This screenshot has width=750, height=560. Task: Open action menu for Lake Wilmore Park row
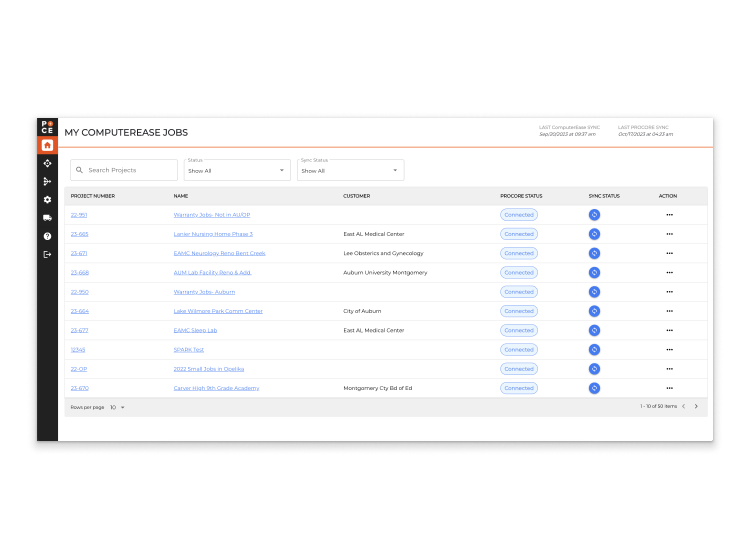669,311
